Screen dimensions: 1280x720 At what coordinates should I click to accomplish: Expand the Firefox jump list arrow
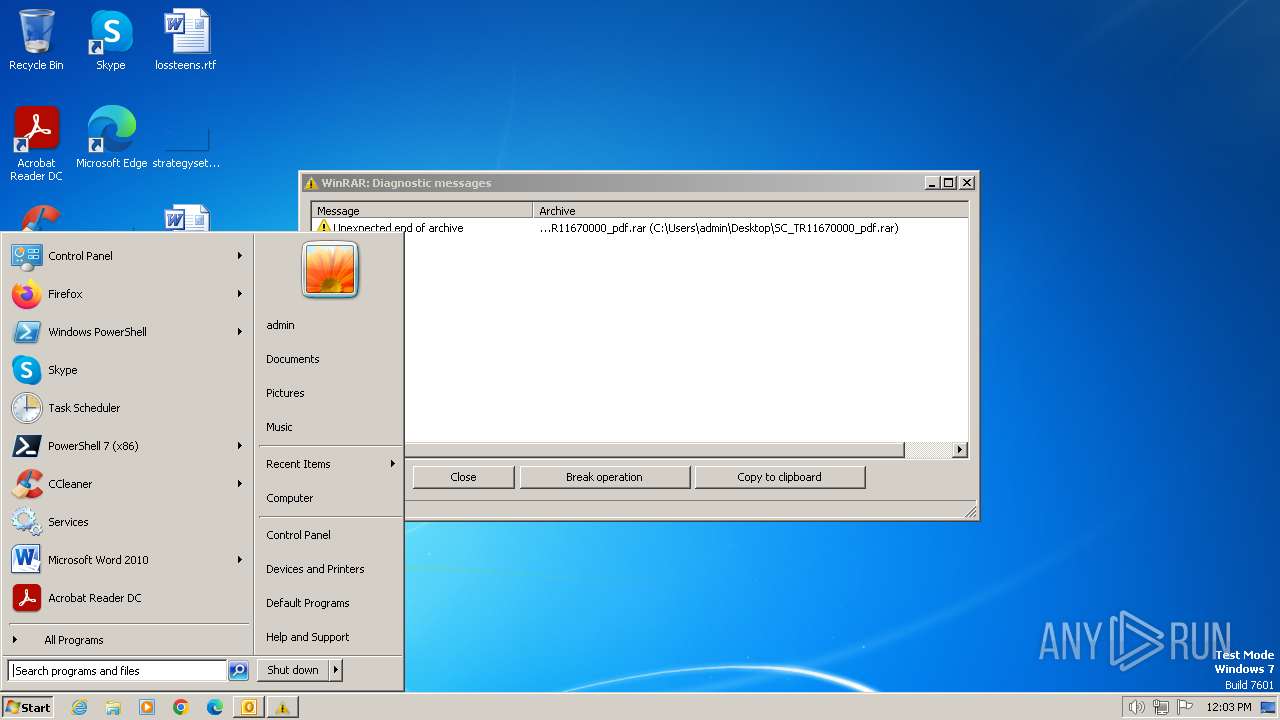[240, 294]
